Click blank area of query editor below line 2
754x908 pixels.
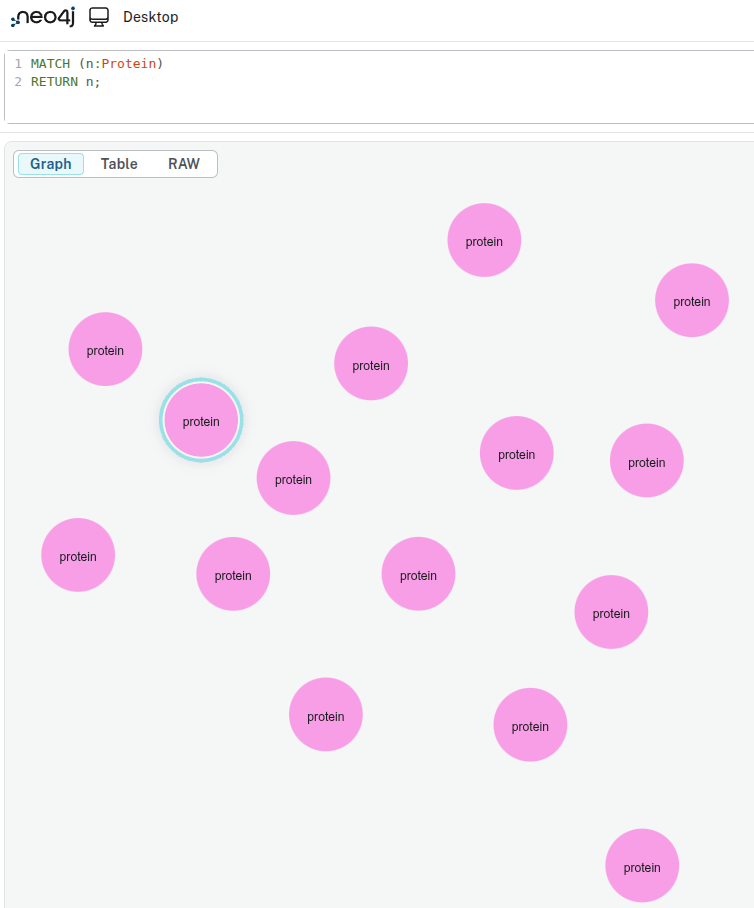[x=300, y=107]
